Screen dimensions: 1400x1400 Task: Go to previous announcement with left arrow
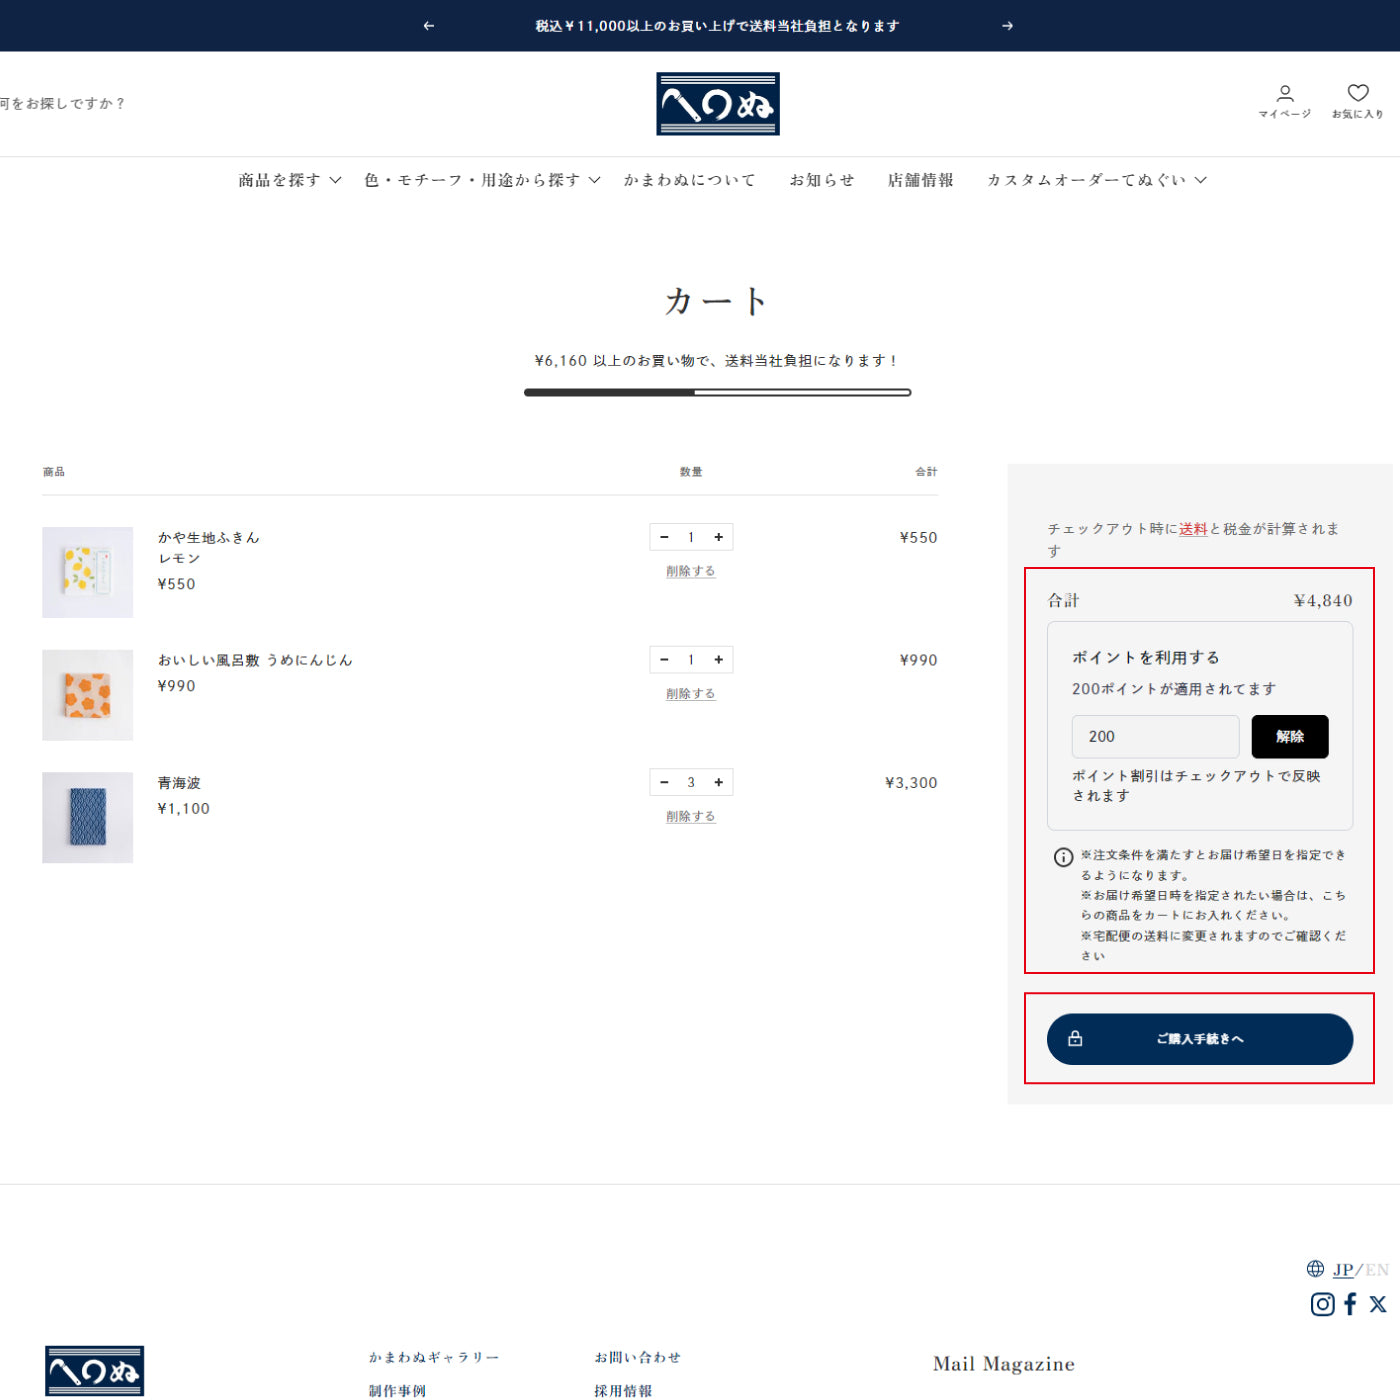[429, 26]
